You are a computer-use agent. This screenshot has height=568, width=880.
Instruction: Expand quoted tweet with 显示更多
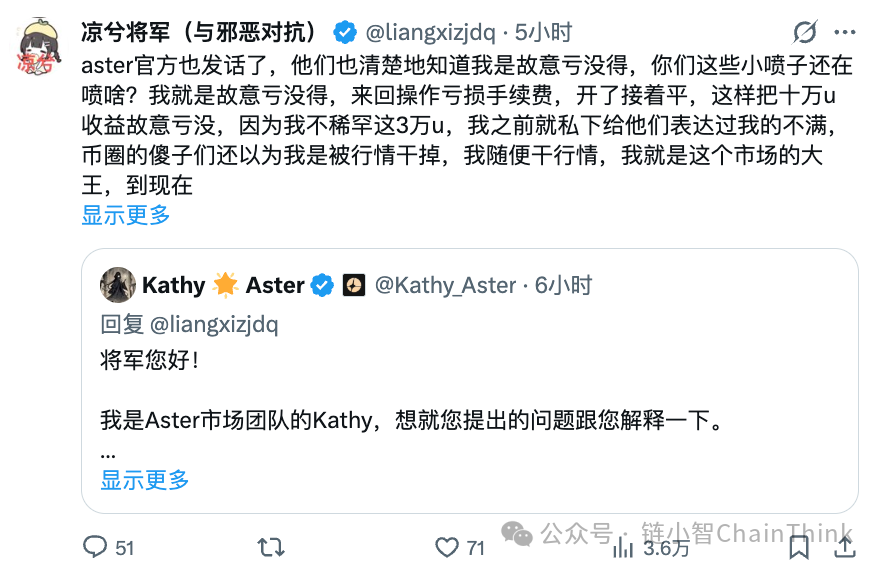pos(145,480)
